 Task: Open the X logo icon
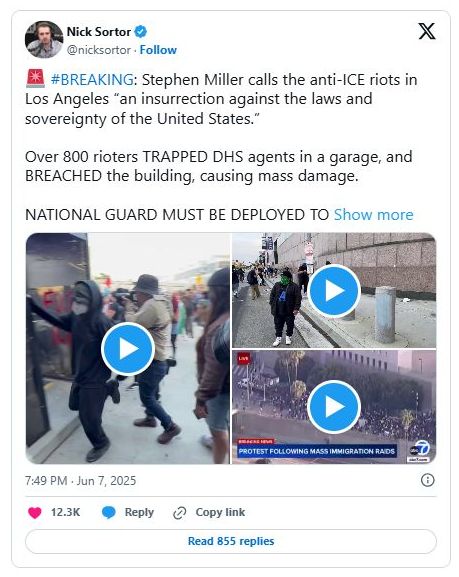click(x=427, y=31)
